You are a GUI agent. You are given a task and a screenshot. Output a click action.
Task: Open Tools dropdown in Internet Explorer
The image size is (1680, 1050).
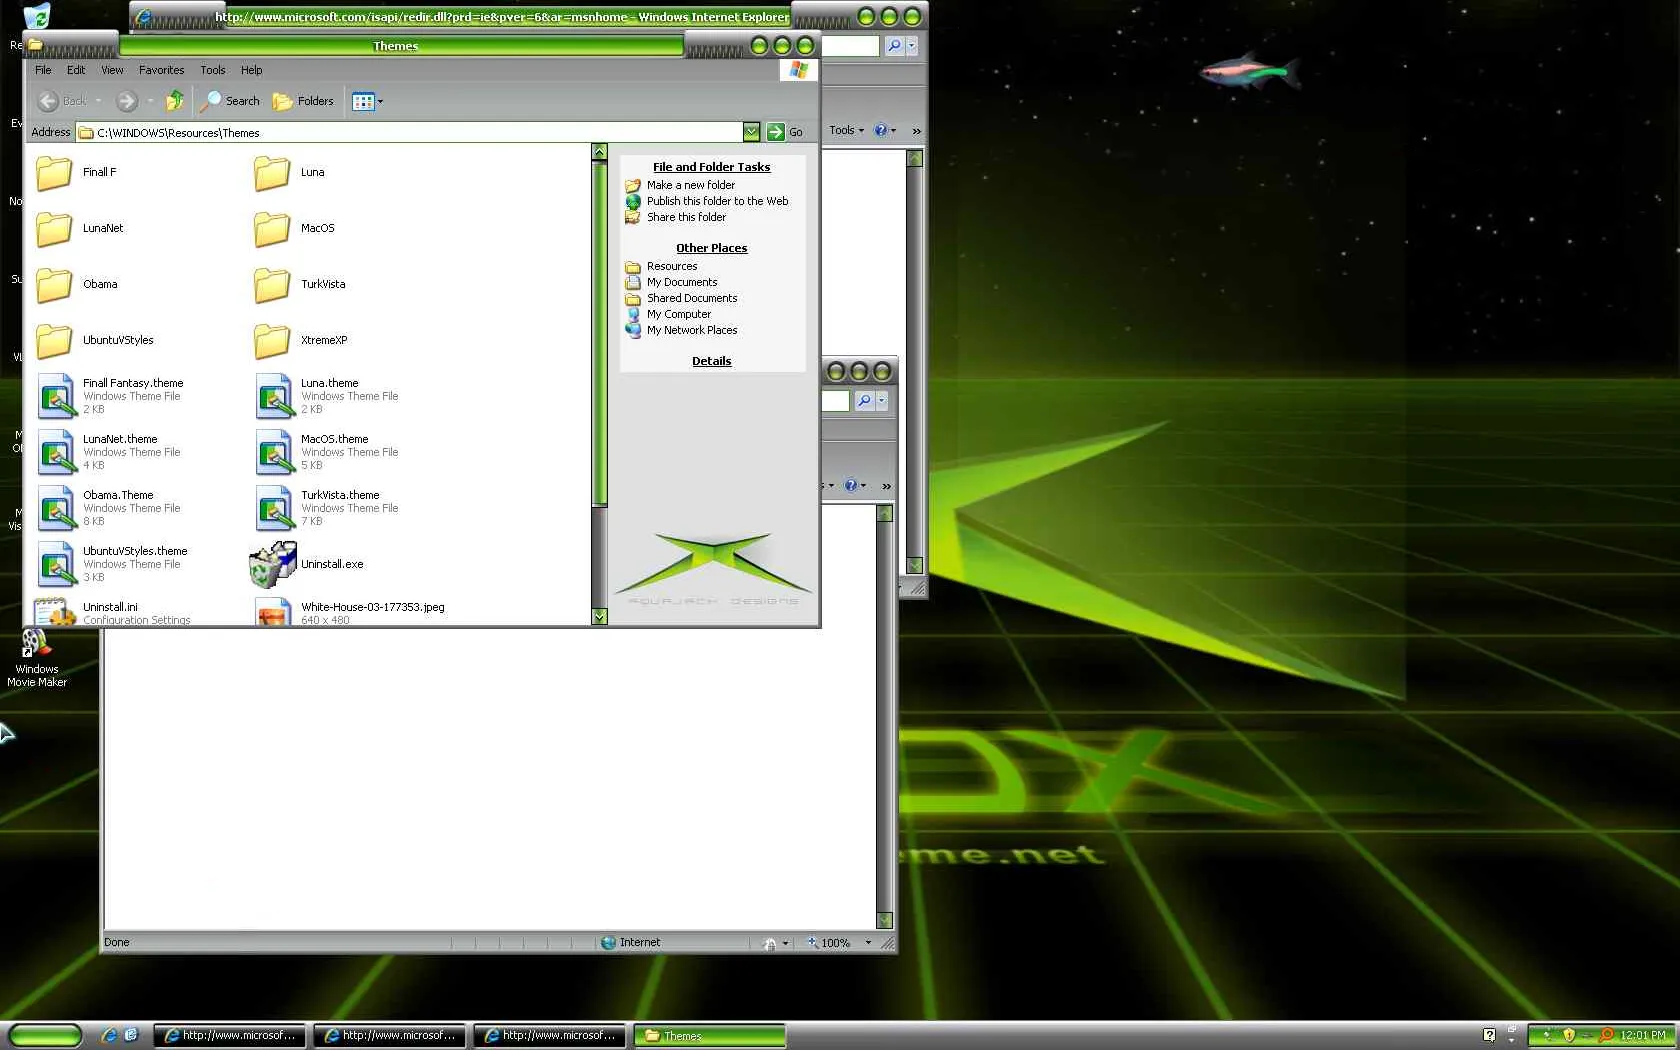[846, 130]
